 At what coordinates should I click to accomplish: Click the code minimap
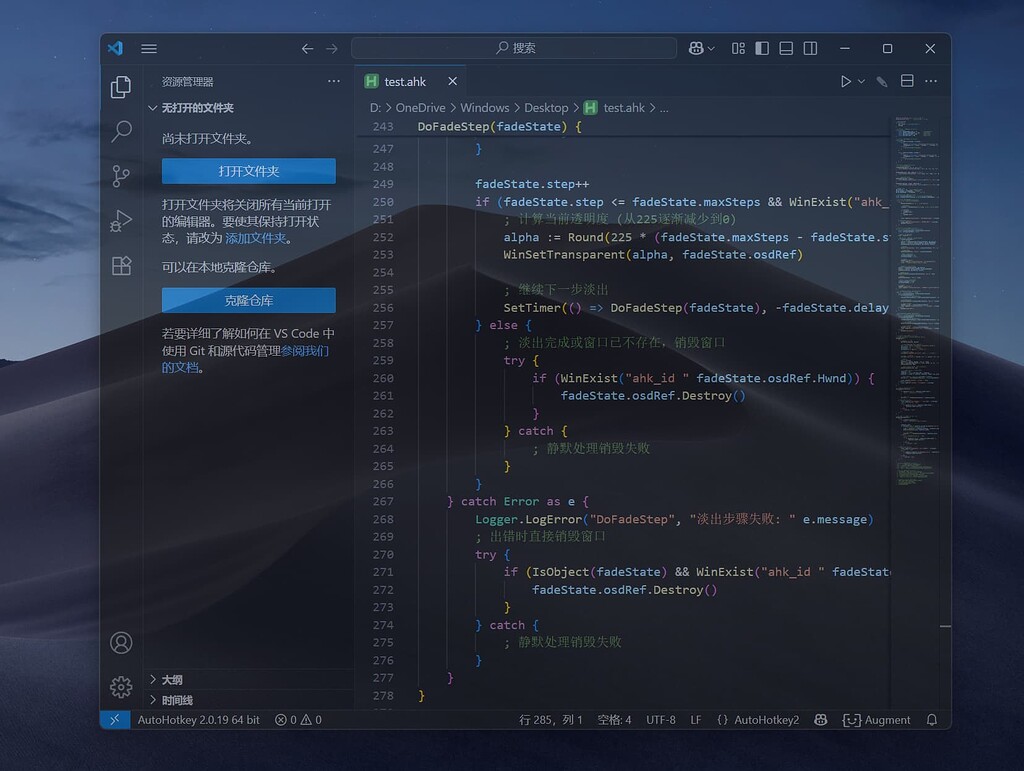[918, 300]
